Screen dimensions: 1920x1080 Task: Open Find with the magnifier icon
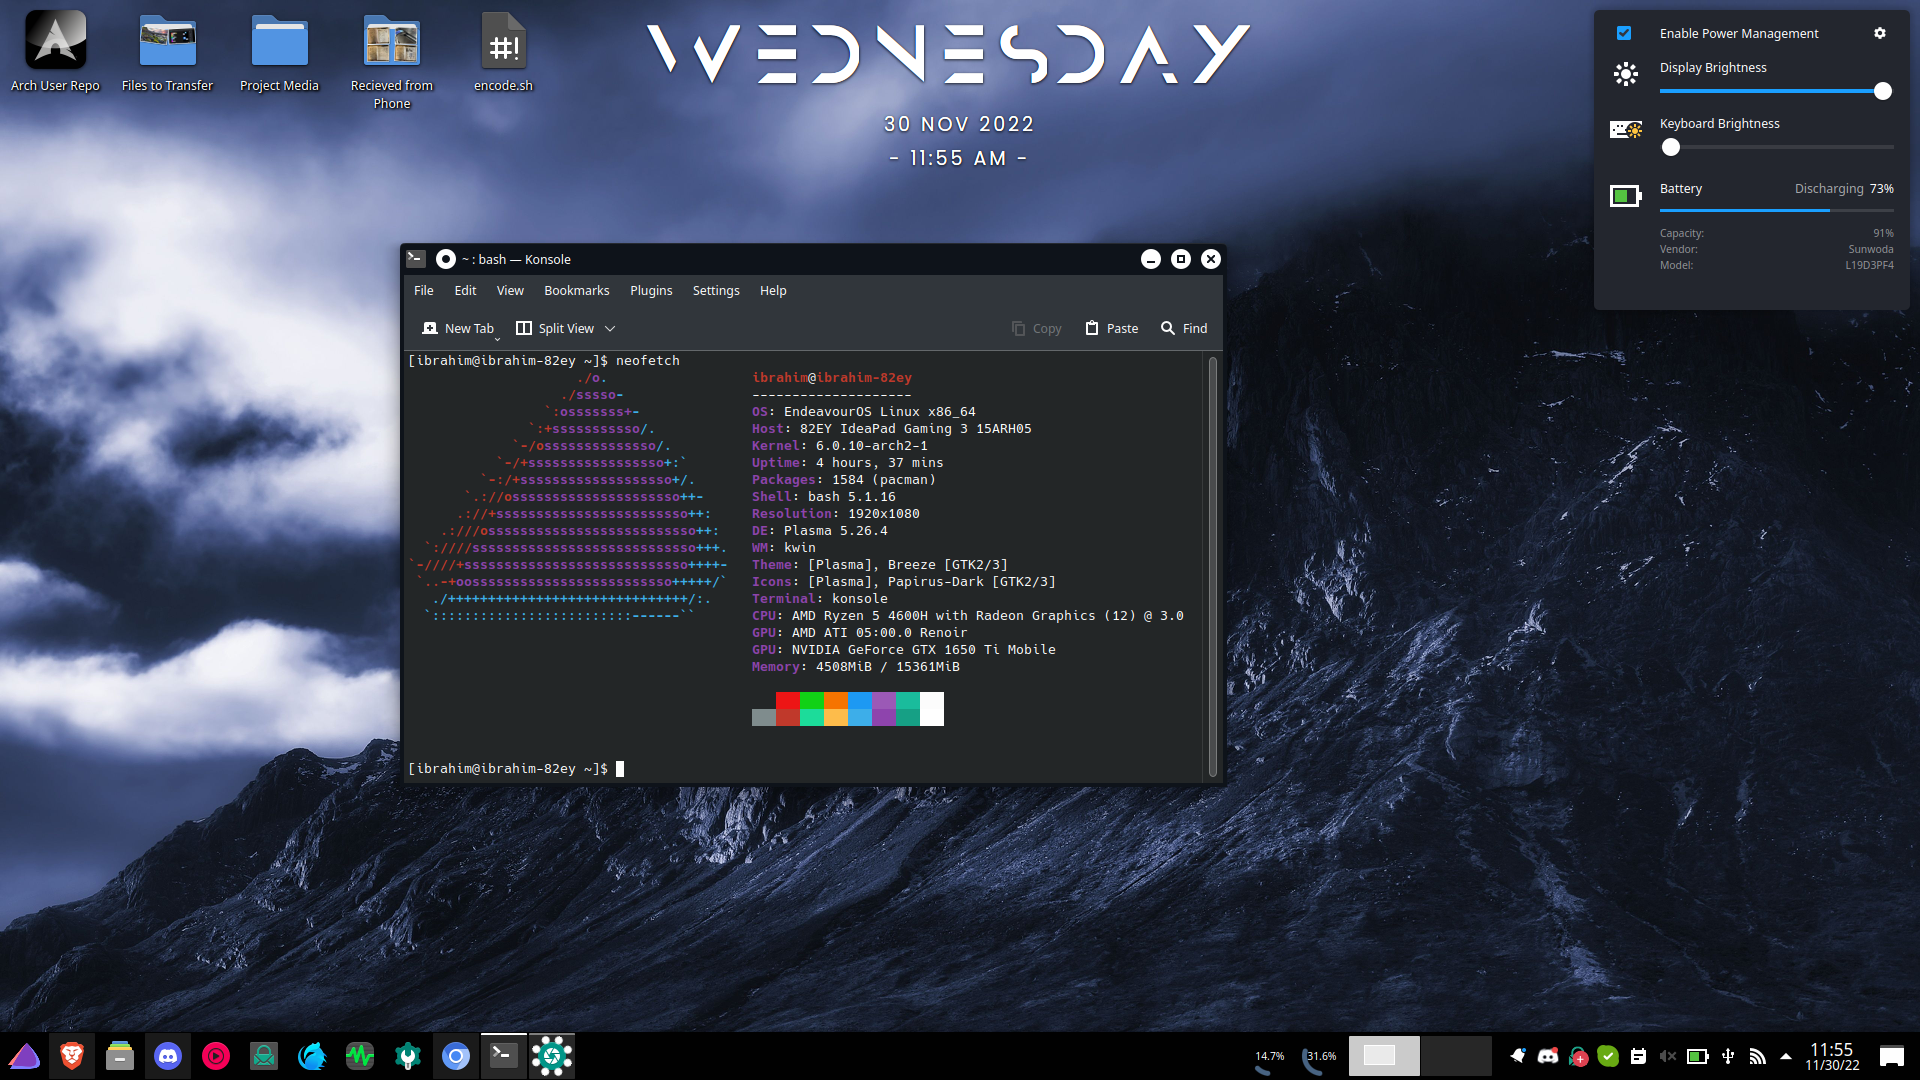coord(1167,328)
